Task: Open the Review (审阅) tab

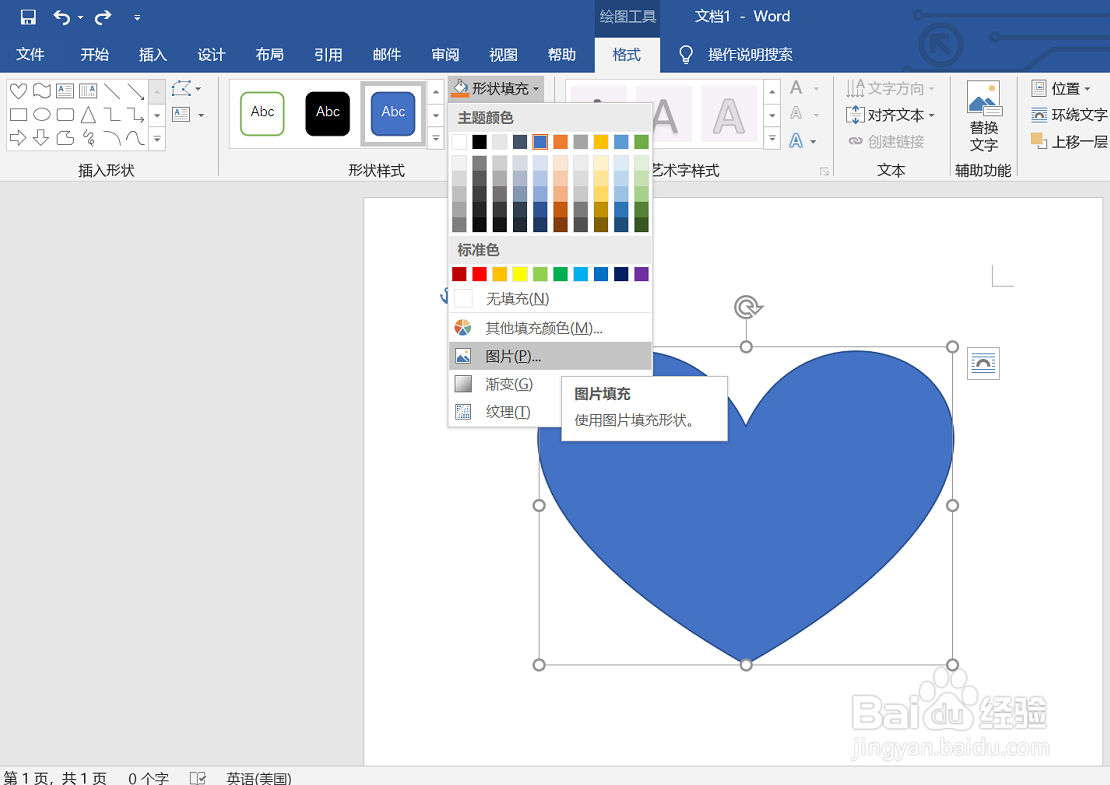Action: [x=445, y=55]
